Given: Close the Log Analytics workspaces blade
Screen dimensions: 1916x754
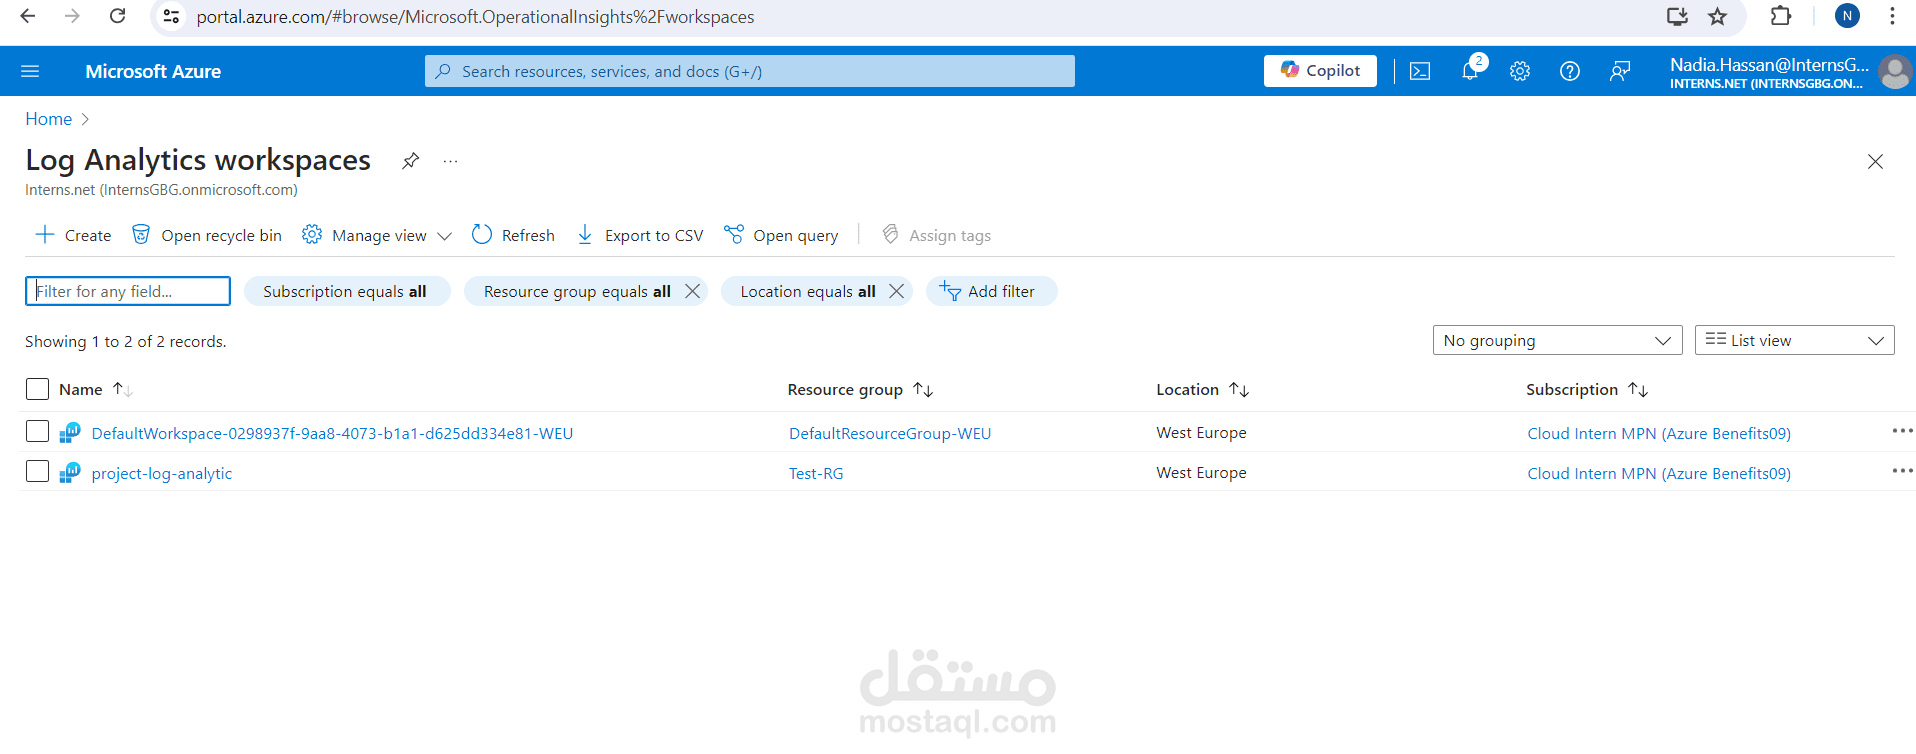Looking at the screenshot, I should click(1875, 161).
